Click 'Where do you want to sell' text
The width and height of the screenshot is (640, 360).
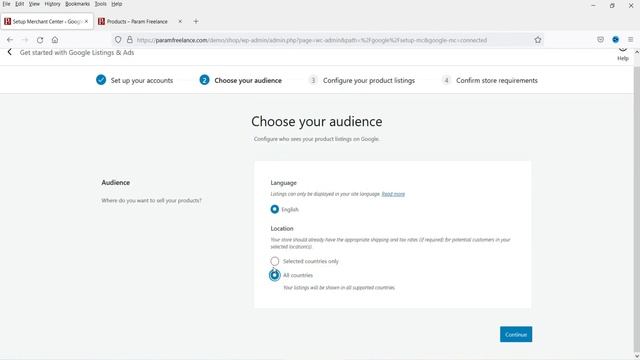[151, 200]
